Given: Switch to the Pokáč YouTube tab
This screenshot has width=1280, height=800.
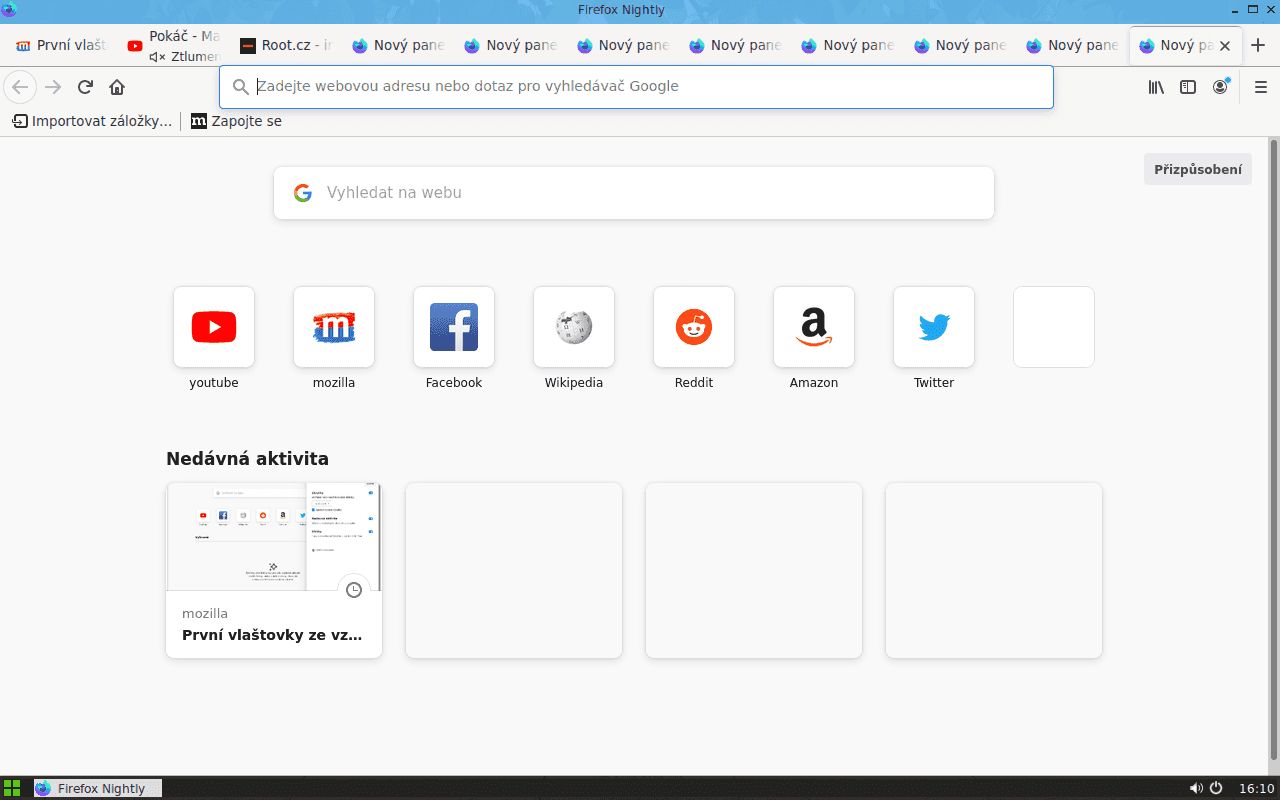Looking at the screenshot, I should [x=174, y=45].
